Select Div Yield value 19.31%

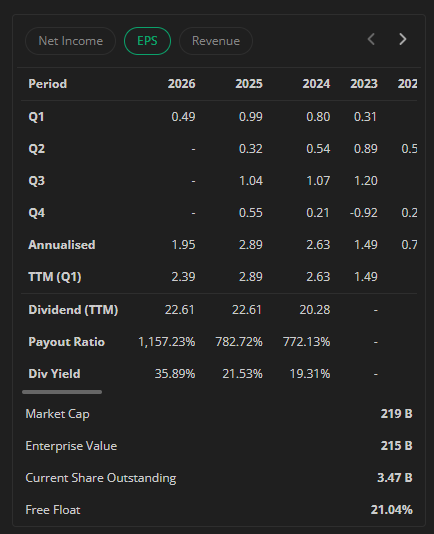pyautogui.click(x=310, y=374)
